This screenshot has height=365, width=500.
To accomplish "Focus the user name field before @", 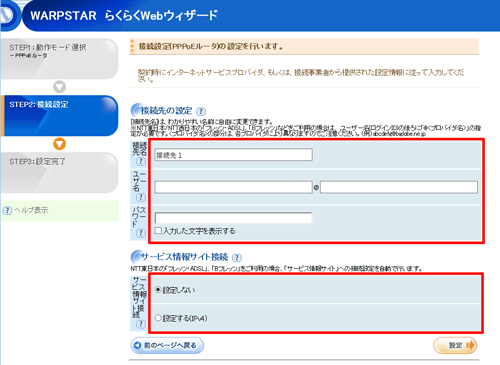I will 233,187.
